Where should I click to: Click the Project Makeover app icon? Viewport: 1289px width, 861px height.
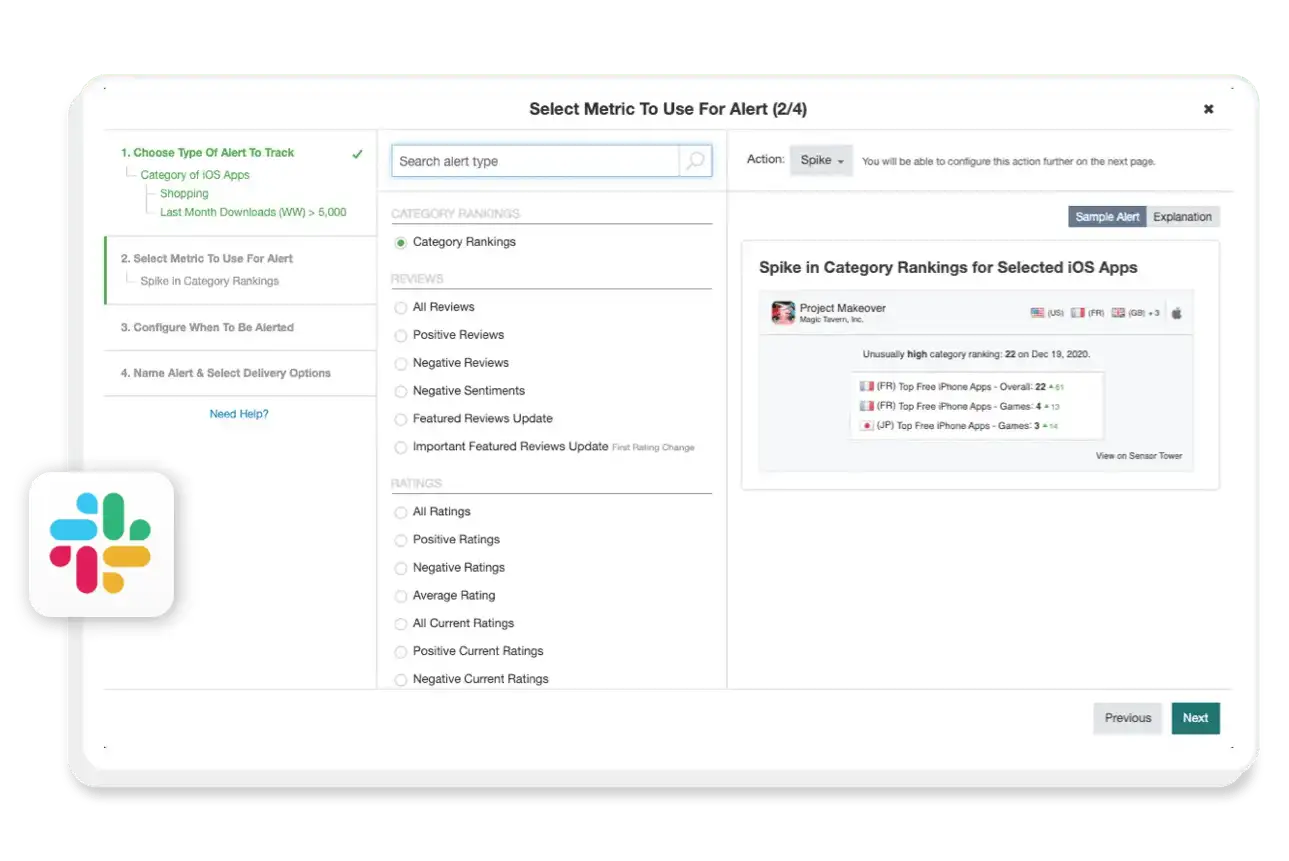pos(784,311)
